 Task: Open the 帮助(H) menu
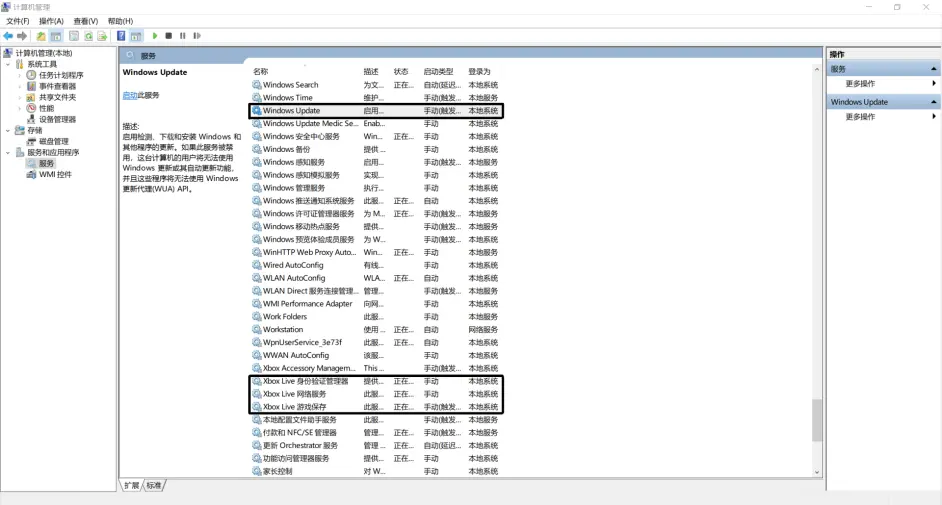(x=120, y=21)
